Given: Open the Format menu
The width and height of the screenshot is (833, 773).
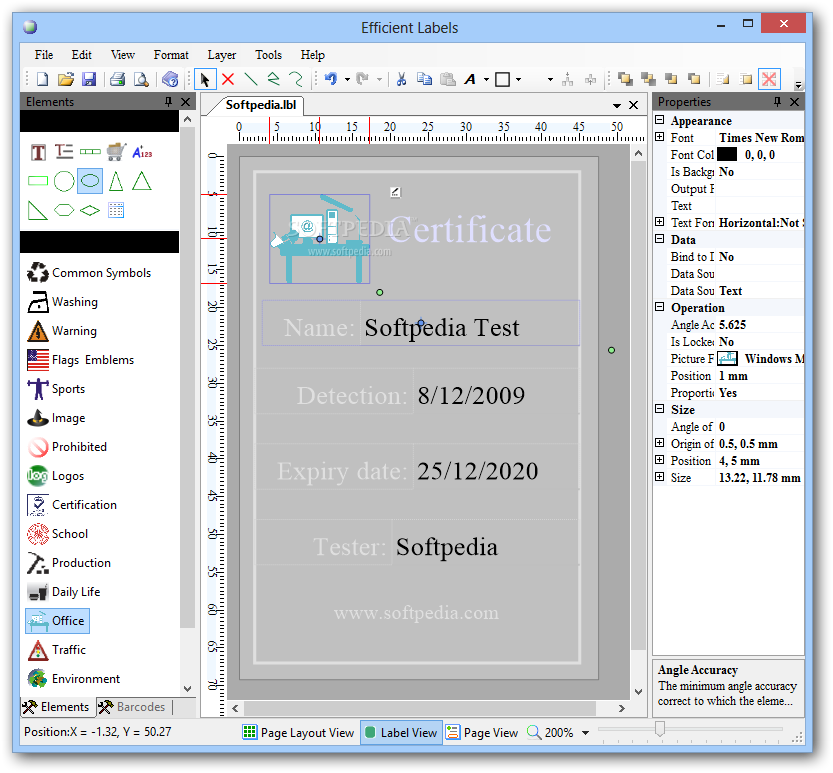Looking at the screenshot, I should [171, 55].
